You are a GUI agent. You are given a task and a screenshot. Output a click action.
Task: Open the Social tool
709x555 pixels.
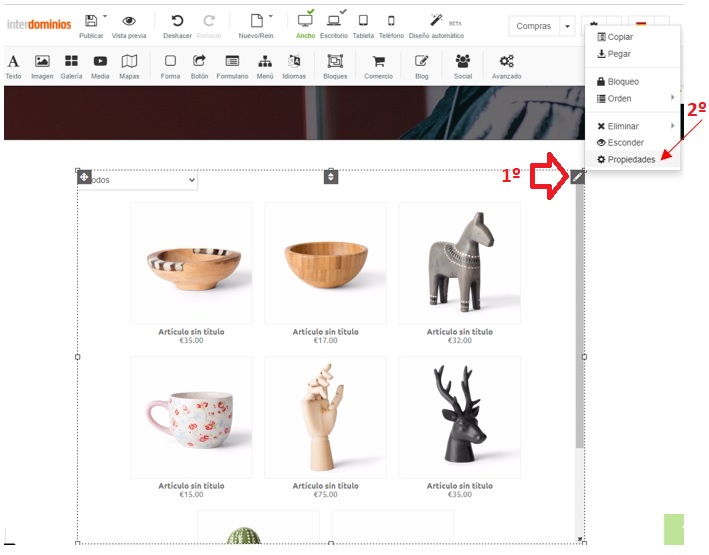[463, 66]
